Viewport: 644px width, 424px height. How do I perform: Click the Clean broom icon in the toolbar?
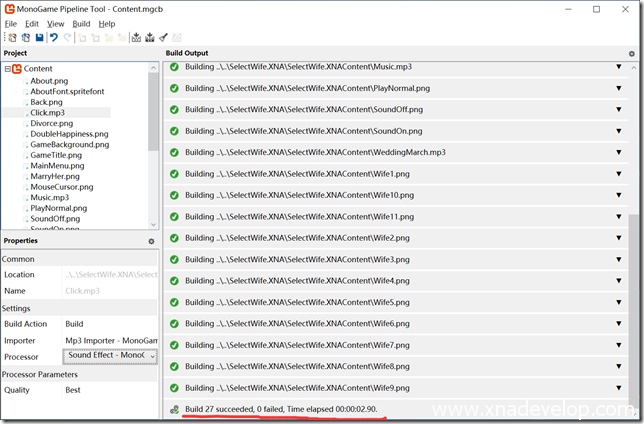[163, 37]
